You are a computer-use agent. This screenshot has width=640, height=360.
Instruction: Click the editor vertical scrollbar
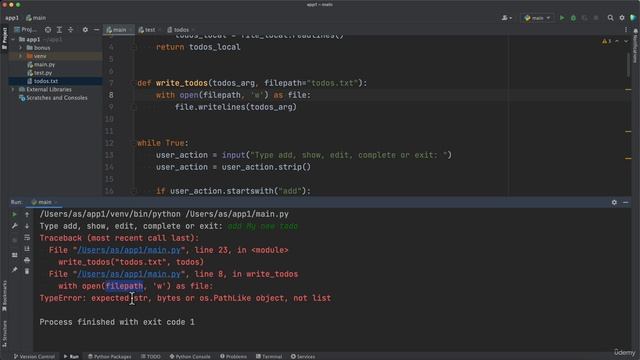[x=629, y=65]
